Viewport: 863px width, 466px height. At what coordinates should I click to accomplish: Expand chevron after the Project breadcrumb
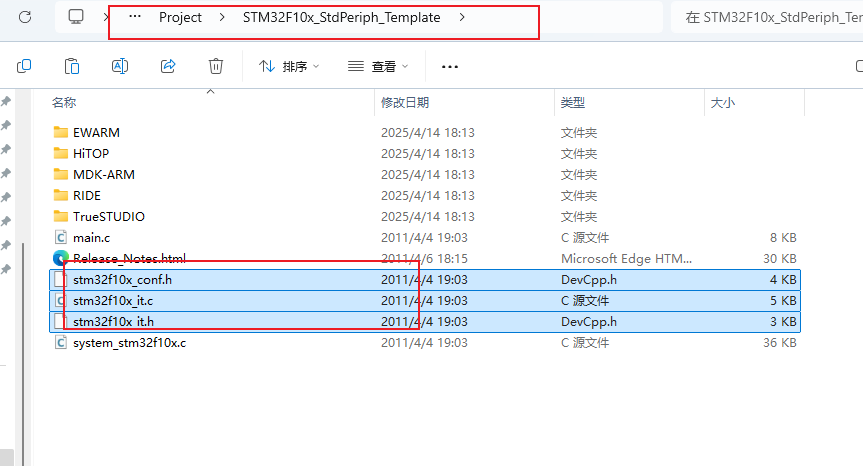coord(222,18)
